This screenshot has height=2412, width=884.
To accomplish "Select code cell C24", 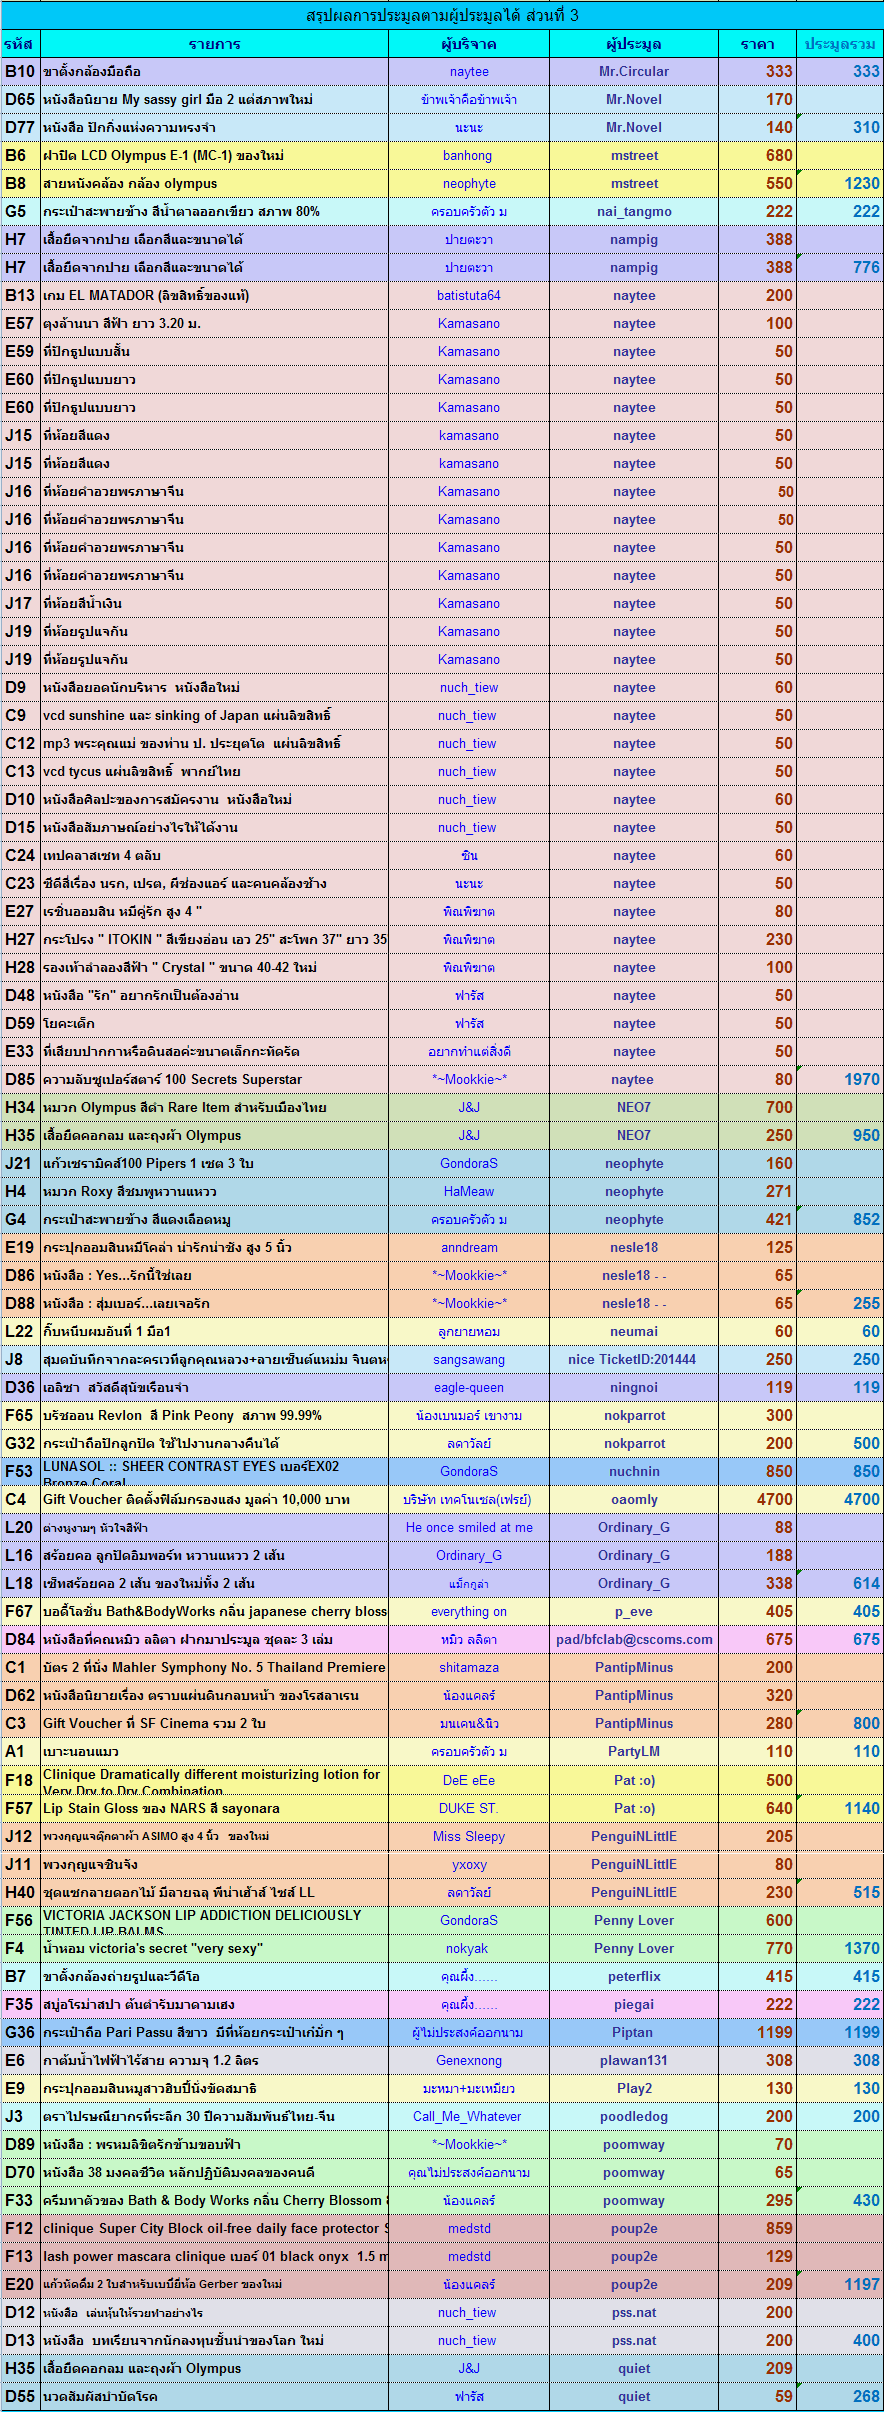I will point(20,856).
